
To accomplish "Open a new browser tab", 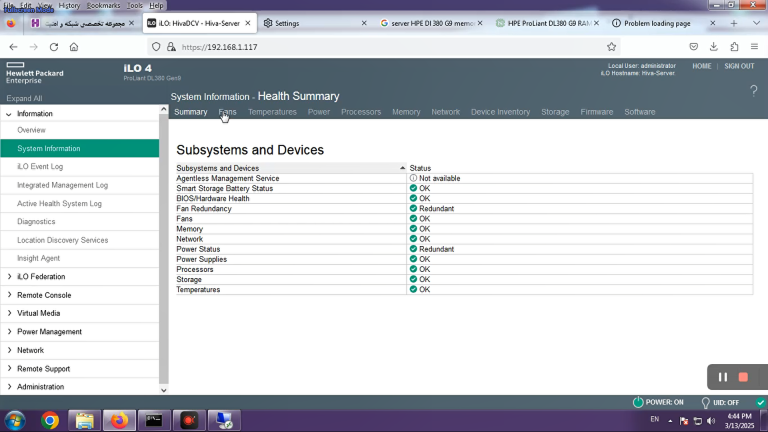I will tap(734, 23).
